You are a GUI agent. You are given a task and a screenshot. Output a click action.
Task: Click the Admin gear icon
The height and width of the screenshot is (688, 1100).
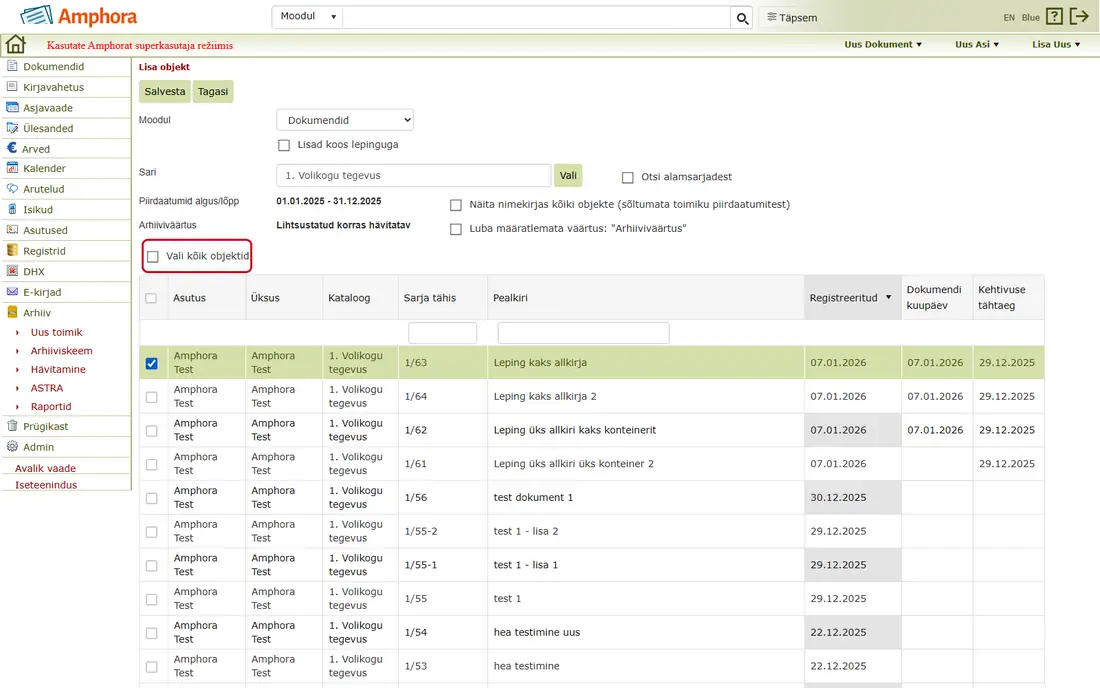(12, 446)
